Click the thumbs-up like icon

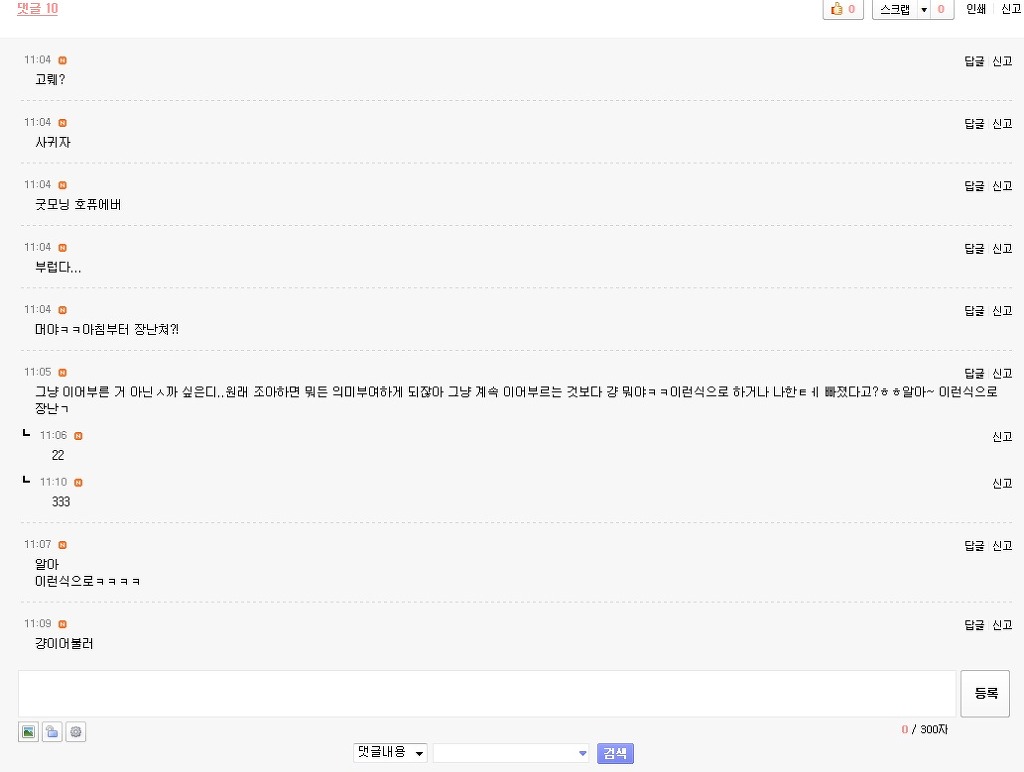837,9
